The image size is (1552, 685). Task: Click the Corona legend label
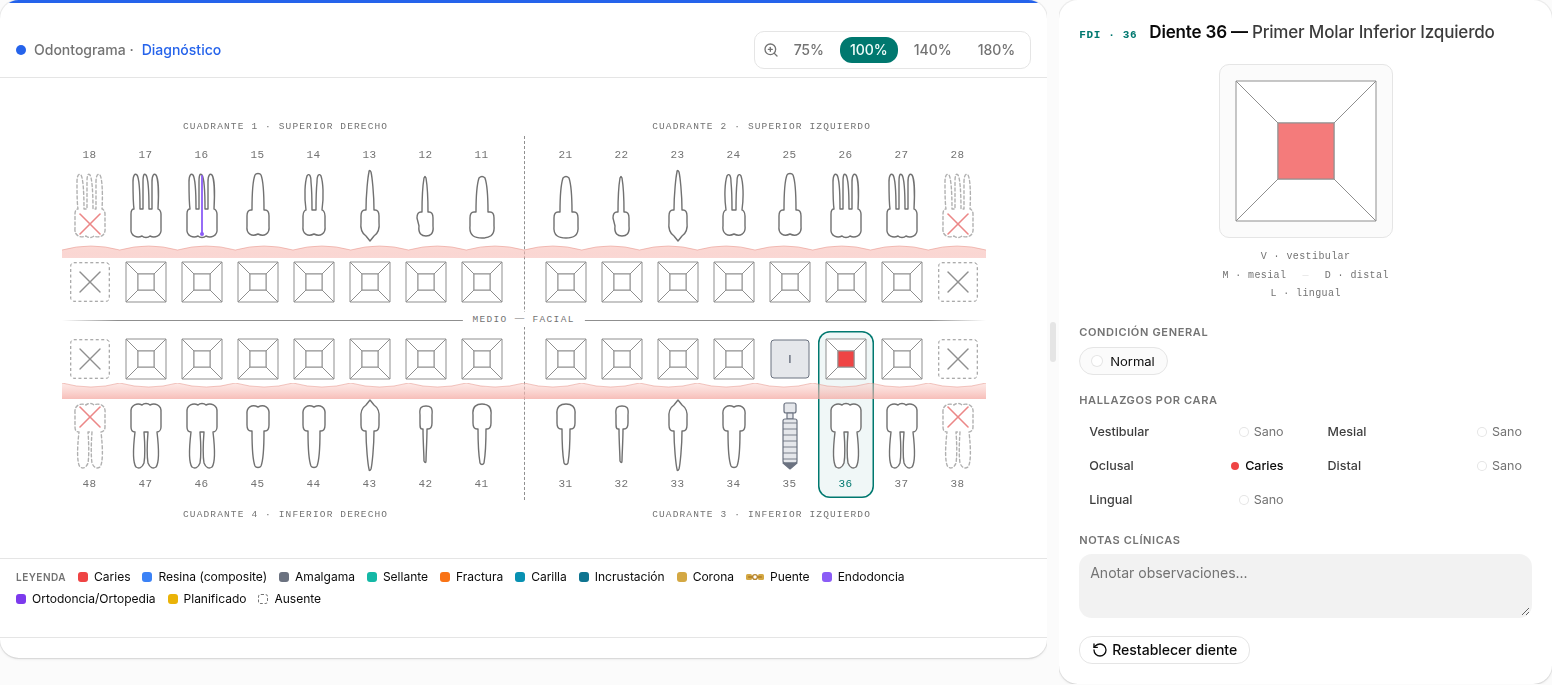click(713, 577)
